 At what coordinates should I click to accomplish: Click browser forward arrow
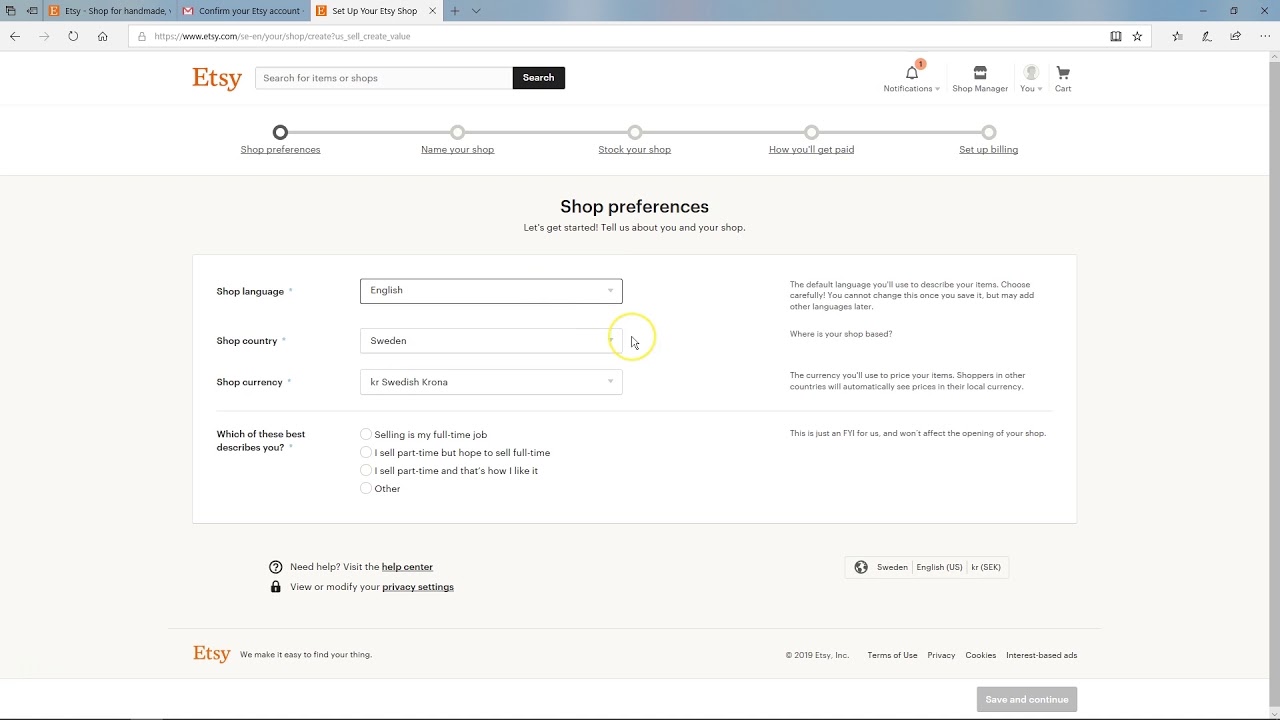click(44, 36)
